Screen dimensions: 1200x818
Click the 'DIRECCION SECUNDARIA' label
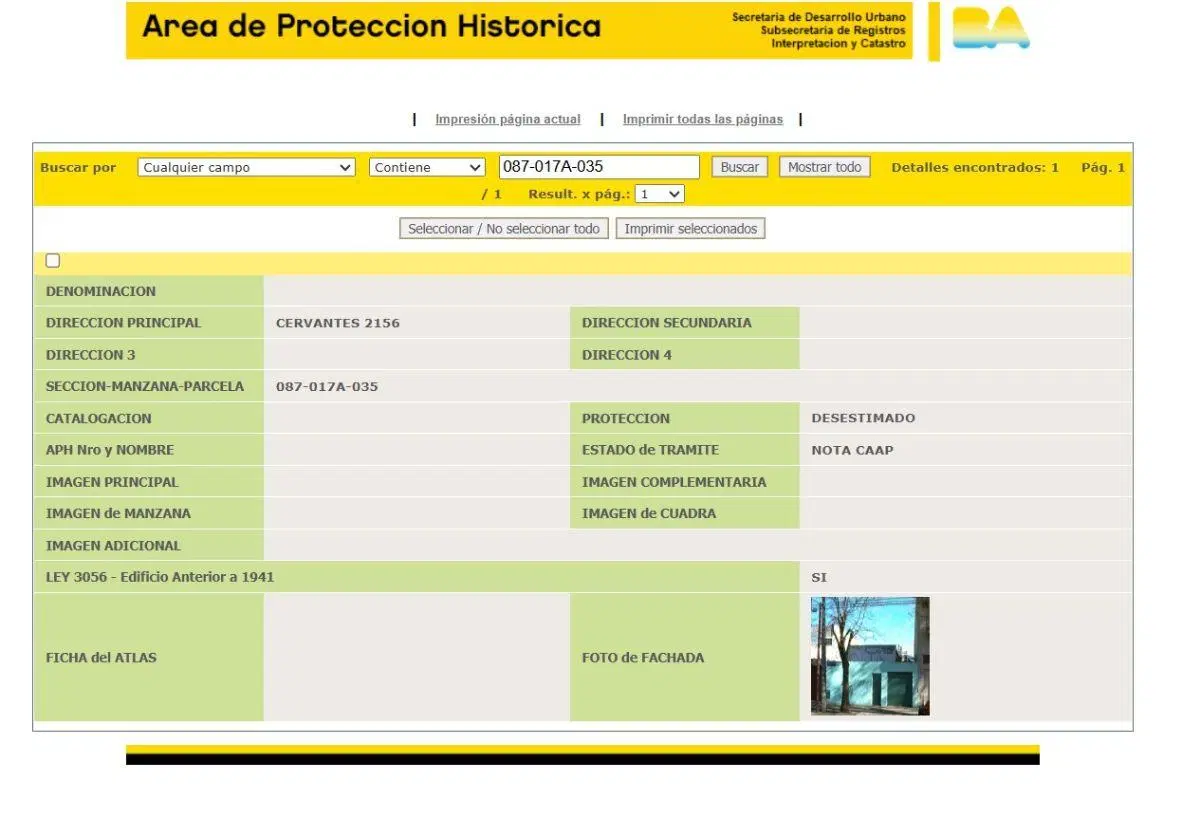tap(667, 323)
